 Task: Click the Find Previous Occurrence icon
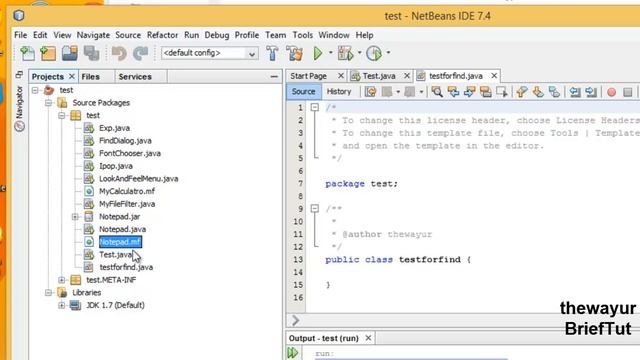(x=453, y=91)
